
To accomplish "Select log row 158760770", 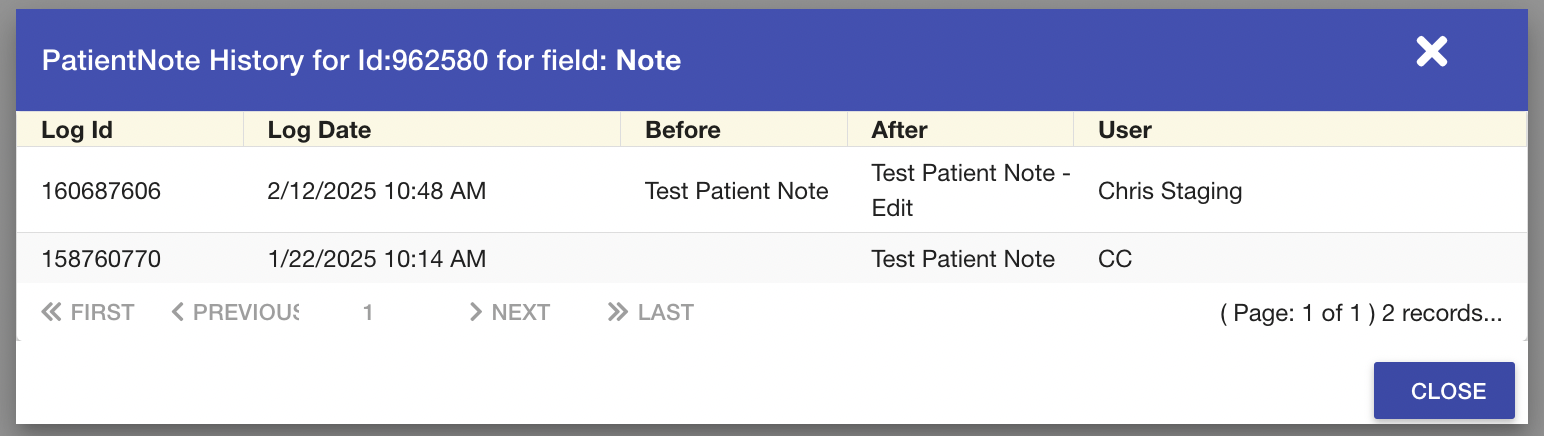I will coord(101,260).
